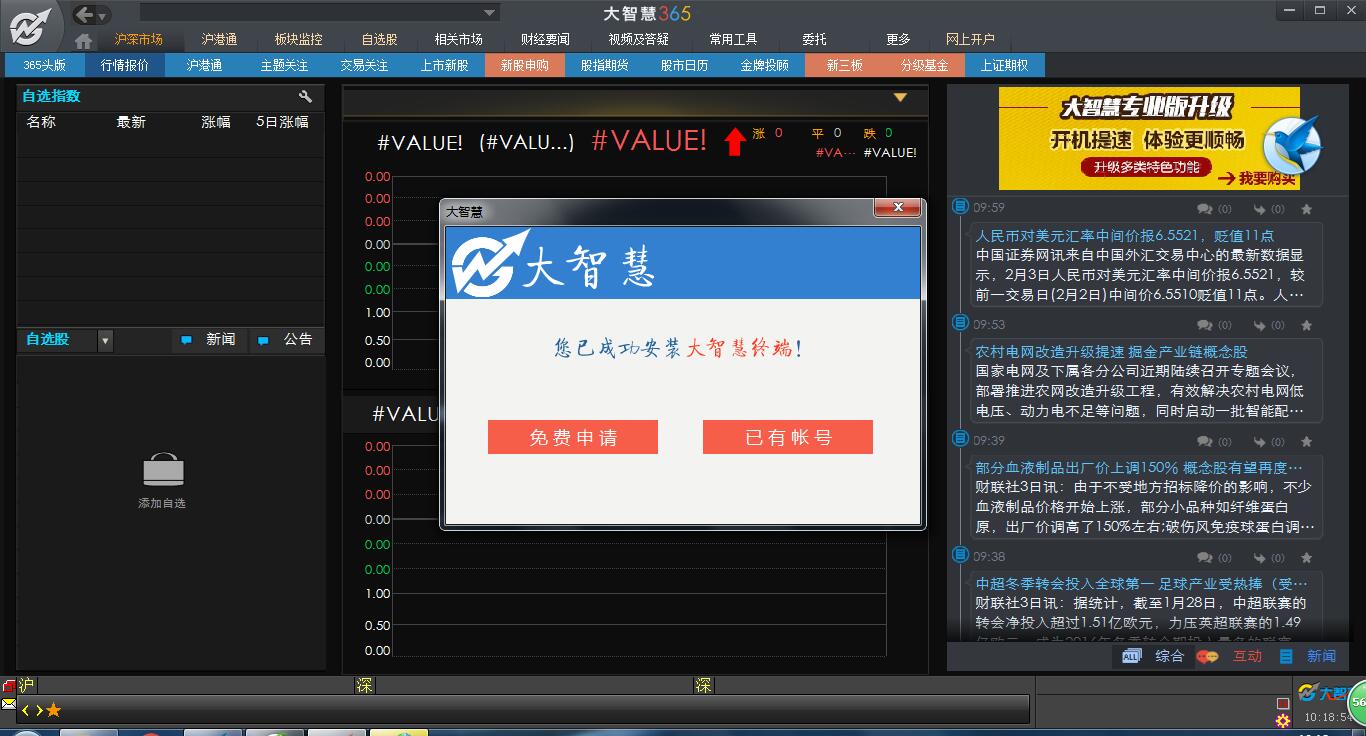Favorite the 09:38 news with star

pyautogui.click(x=1306, y=557)
